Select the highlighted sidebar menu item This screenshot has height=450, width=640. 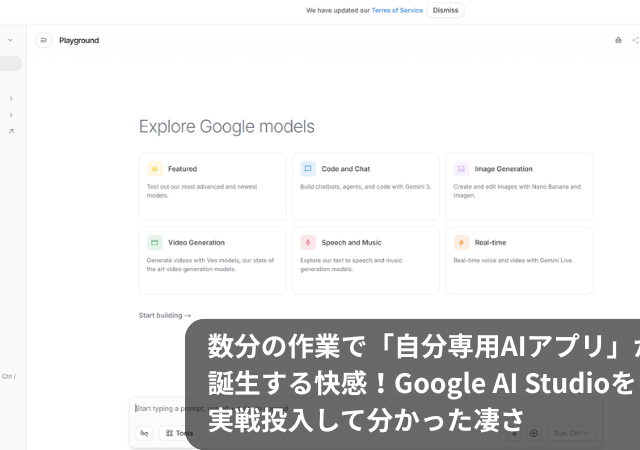coord(10,64)
